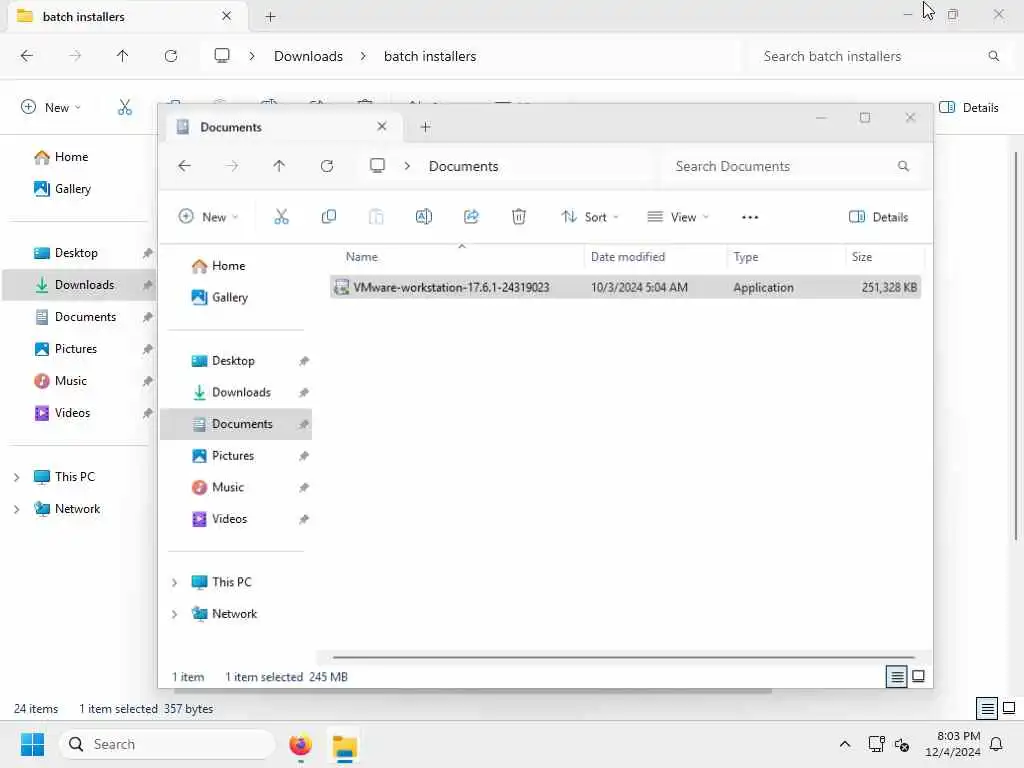The width and height of the screenshot is (1024, 768).
Task: Add a new tab in batch installers window
Action: [270, 17]
